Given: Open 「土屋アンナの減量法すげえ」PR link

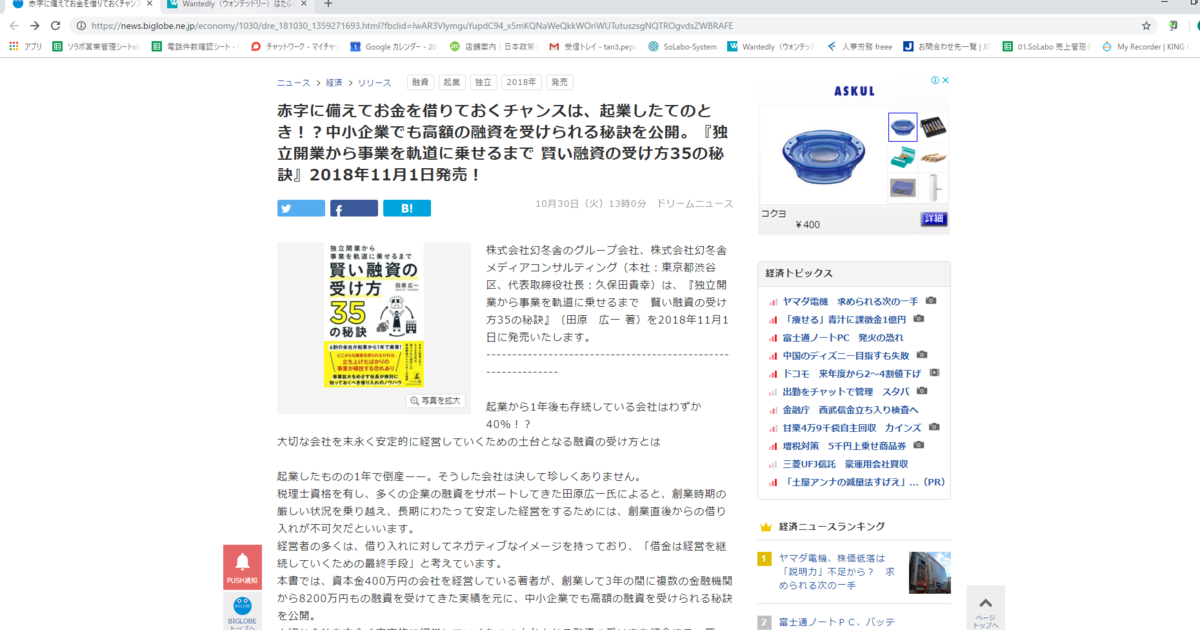Looking at the screenshot, I should coord(864,481).
